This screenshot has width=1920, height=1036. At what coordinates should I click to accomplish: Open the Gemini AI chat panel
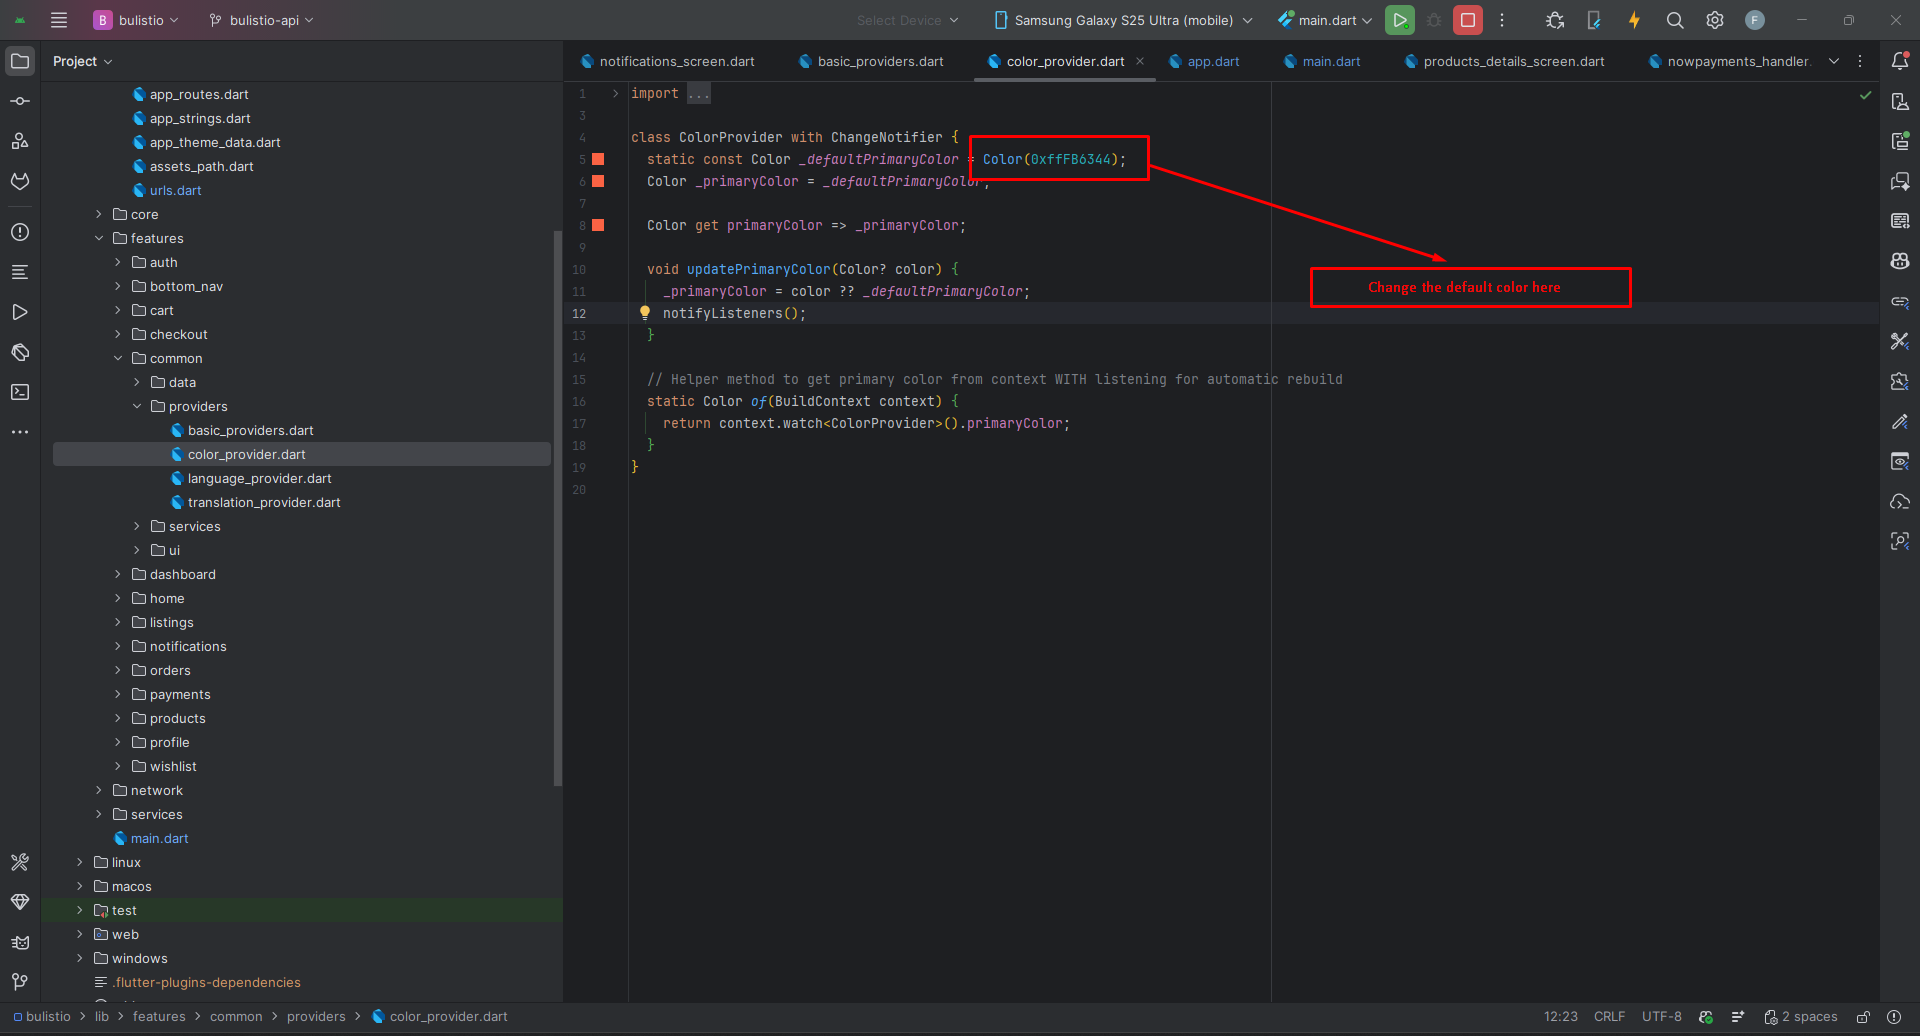tap(1900, 181)
